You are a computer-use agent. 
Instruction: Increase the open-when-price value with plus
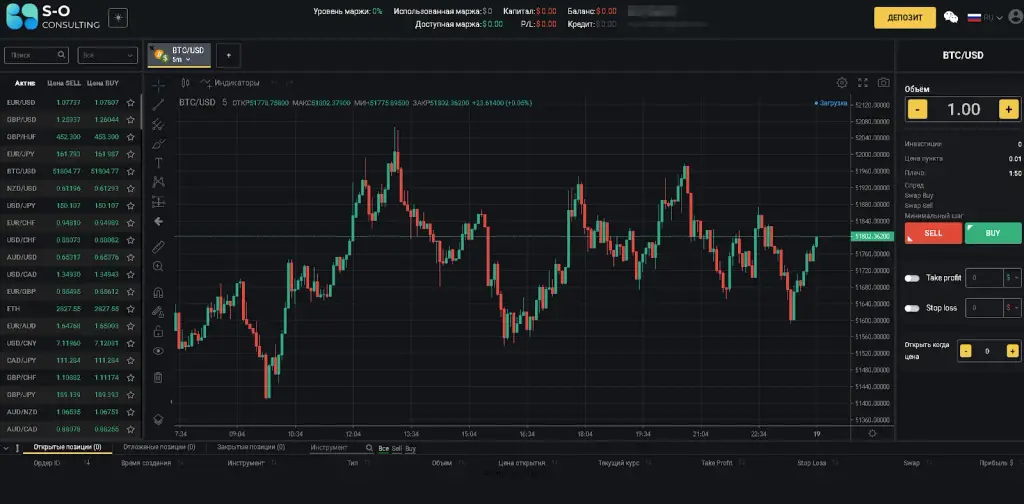1012,351
